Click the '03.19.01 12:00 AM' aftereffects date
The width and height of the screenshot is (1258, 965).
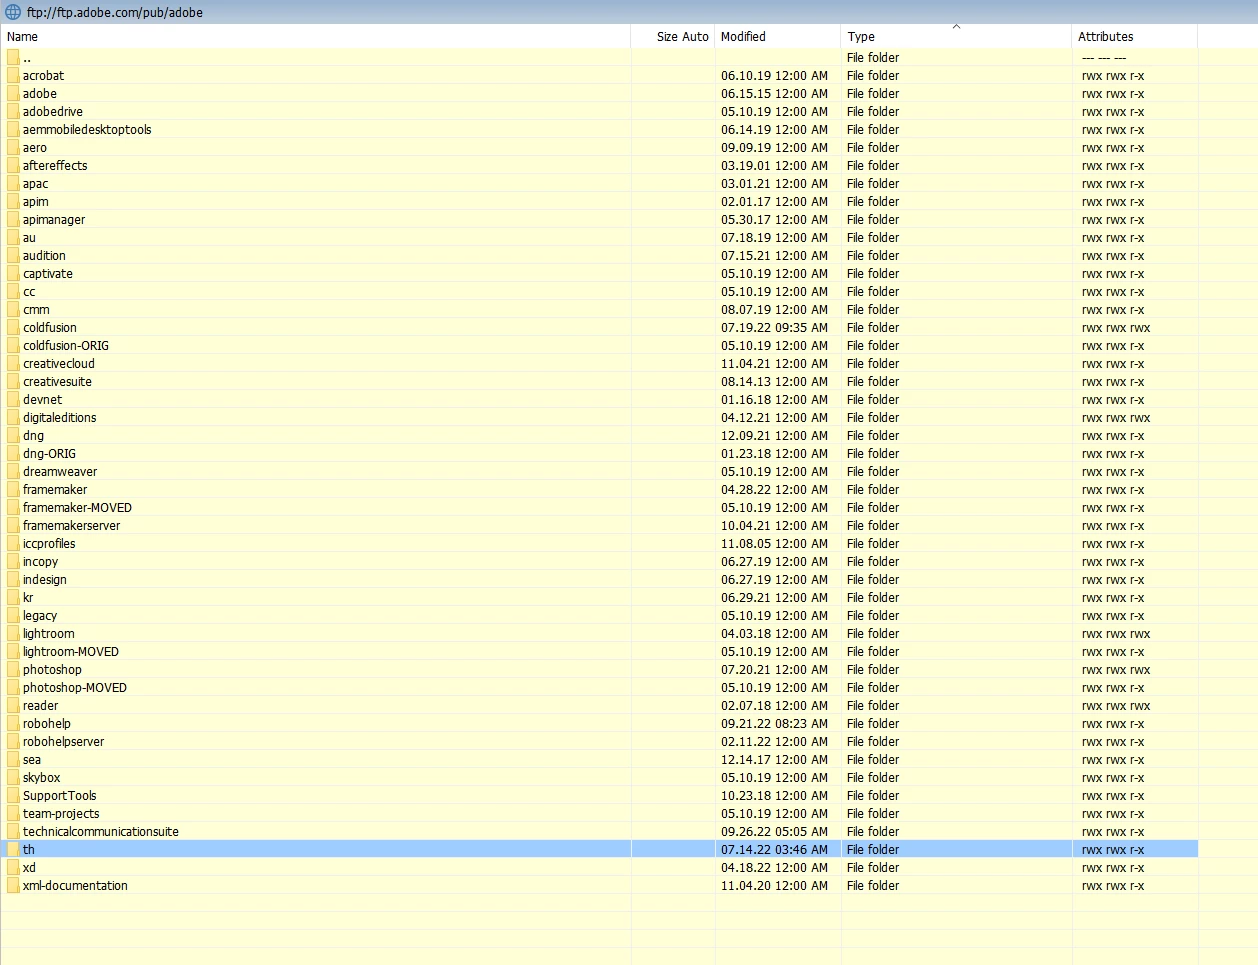tap(774, 165)
